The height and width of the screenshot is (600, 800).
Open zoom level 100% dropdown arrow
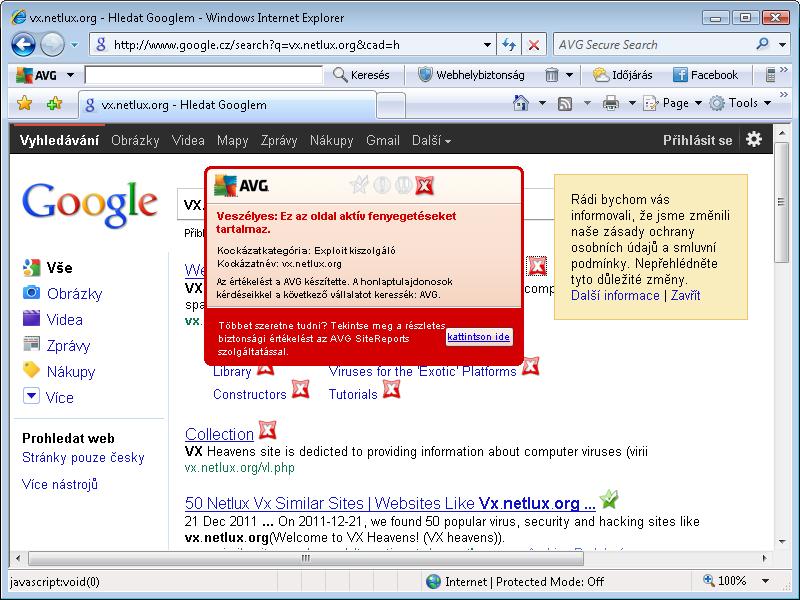pyautogui.click(x=765, y=581)
